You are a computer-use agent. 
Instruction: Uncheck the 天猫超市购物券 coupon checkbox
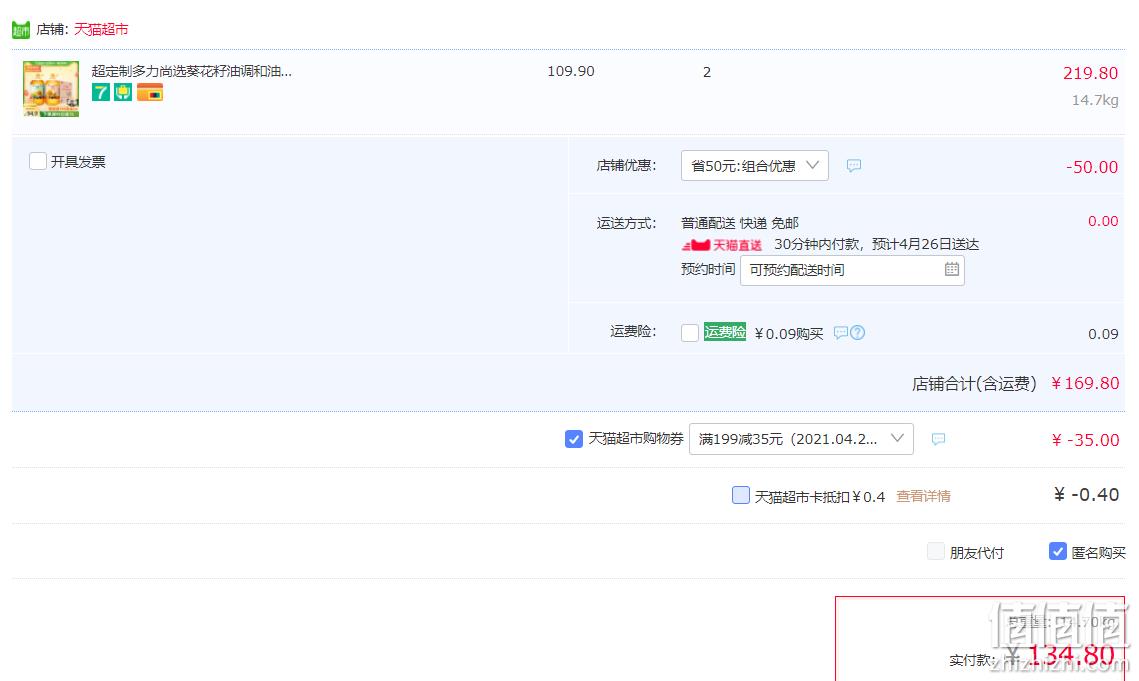[x=574, y=439]
